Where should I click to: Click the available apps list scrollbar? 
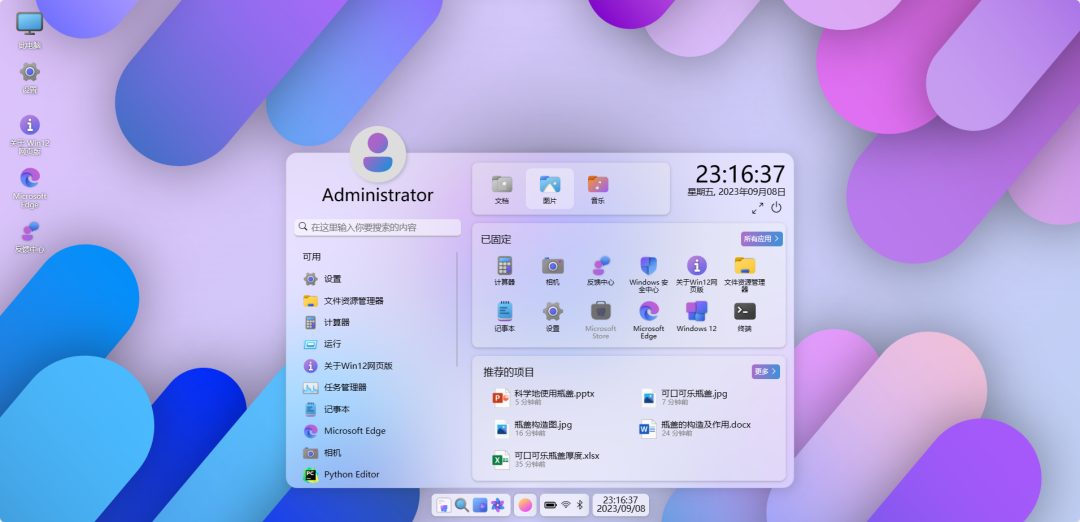point(457,309)
